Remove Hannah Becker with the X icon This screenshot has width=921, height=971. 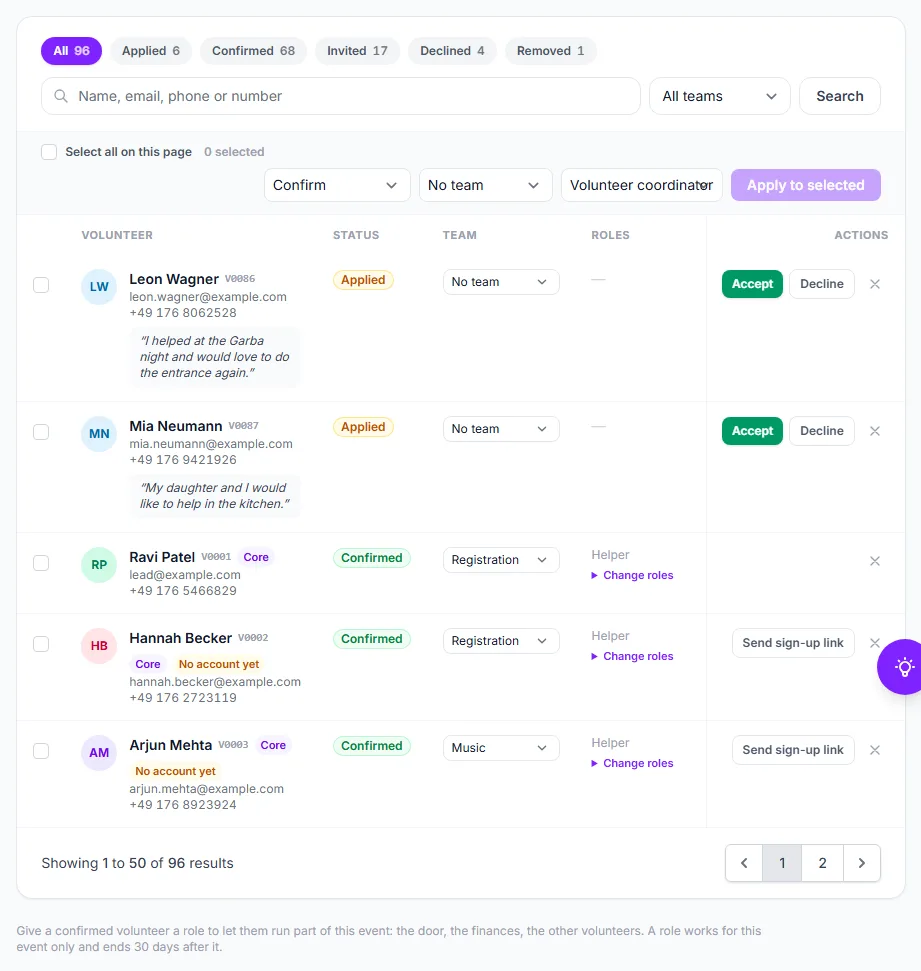coord(873,643)
